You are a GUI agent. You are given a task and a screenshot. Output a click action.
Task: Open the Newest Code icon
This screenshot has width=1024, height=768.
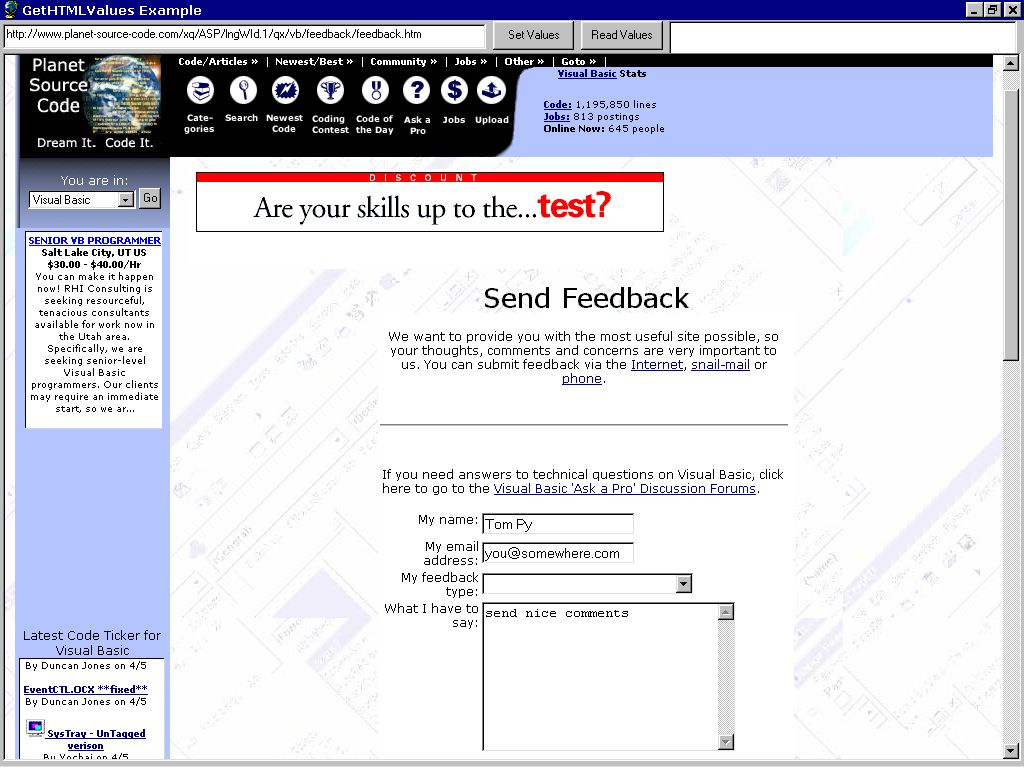point(285,90)
